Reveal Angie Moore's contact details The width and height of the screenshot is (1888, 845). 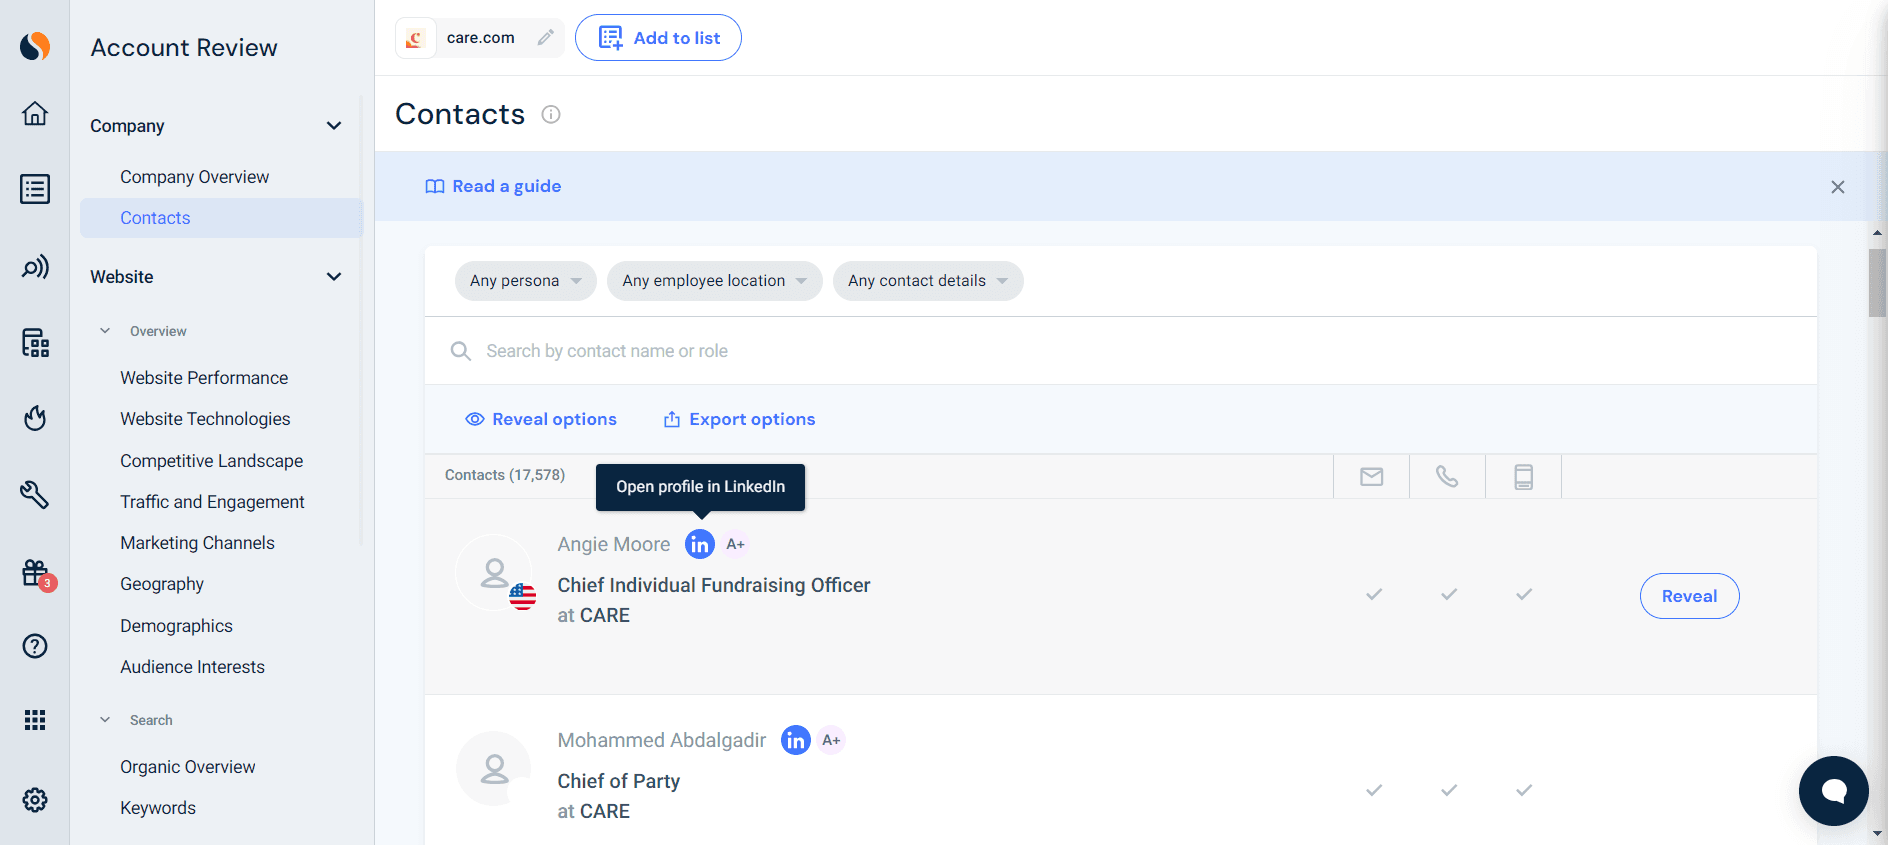coord(1690,596)
